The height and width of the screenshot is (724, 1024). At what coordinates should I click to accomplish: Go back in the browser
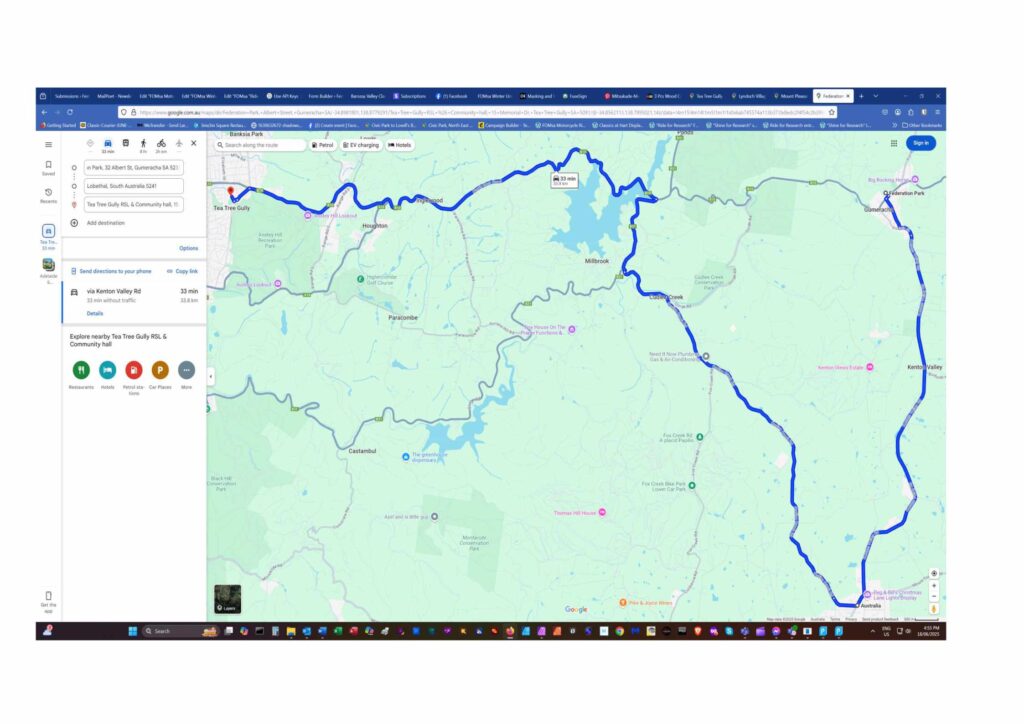[x=44, y=112]
